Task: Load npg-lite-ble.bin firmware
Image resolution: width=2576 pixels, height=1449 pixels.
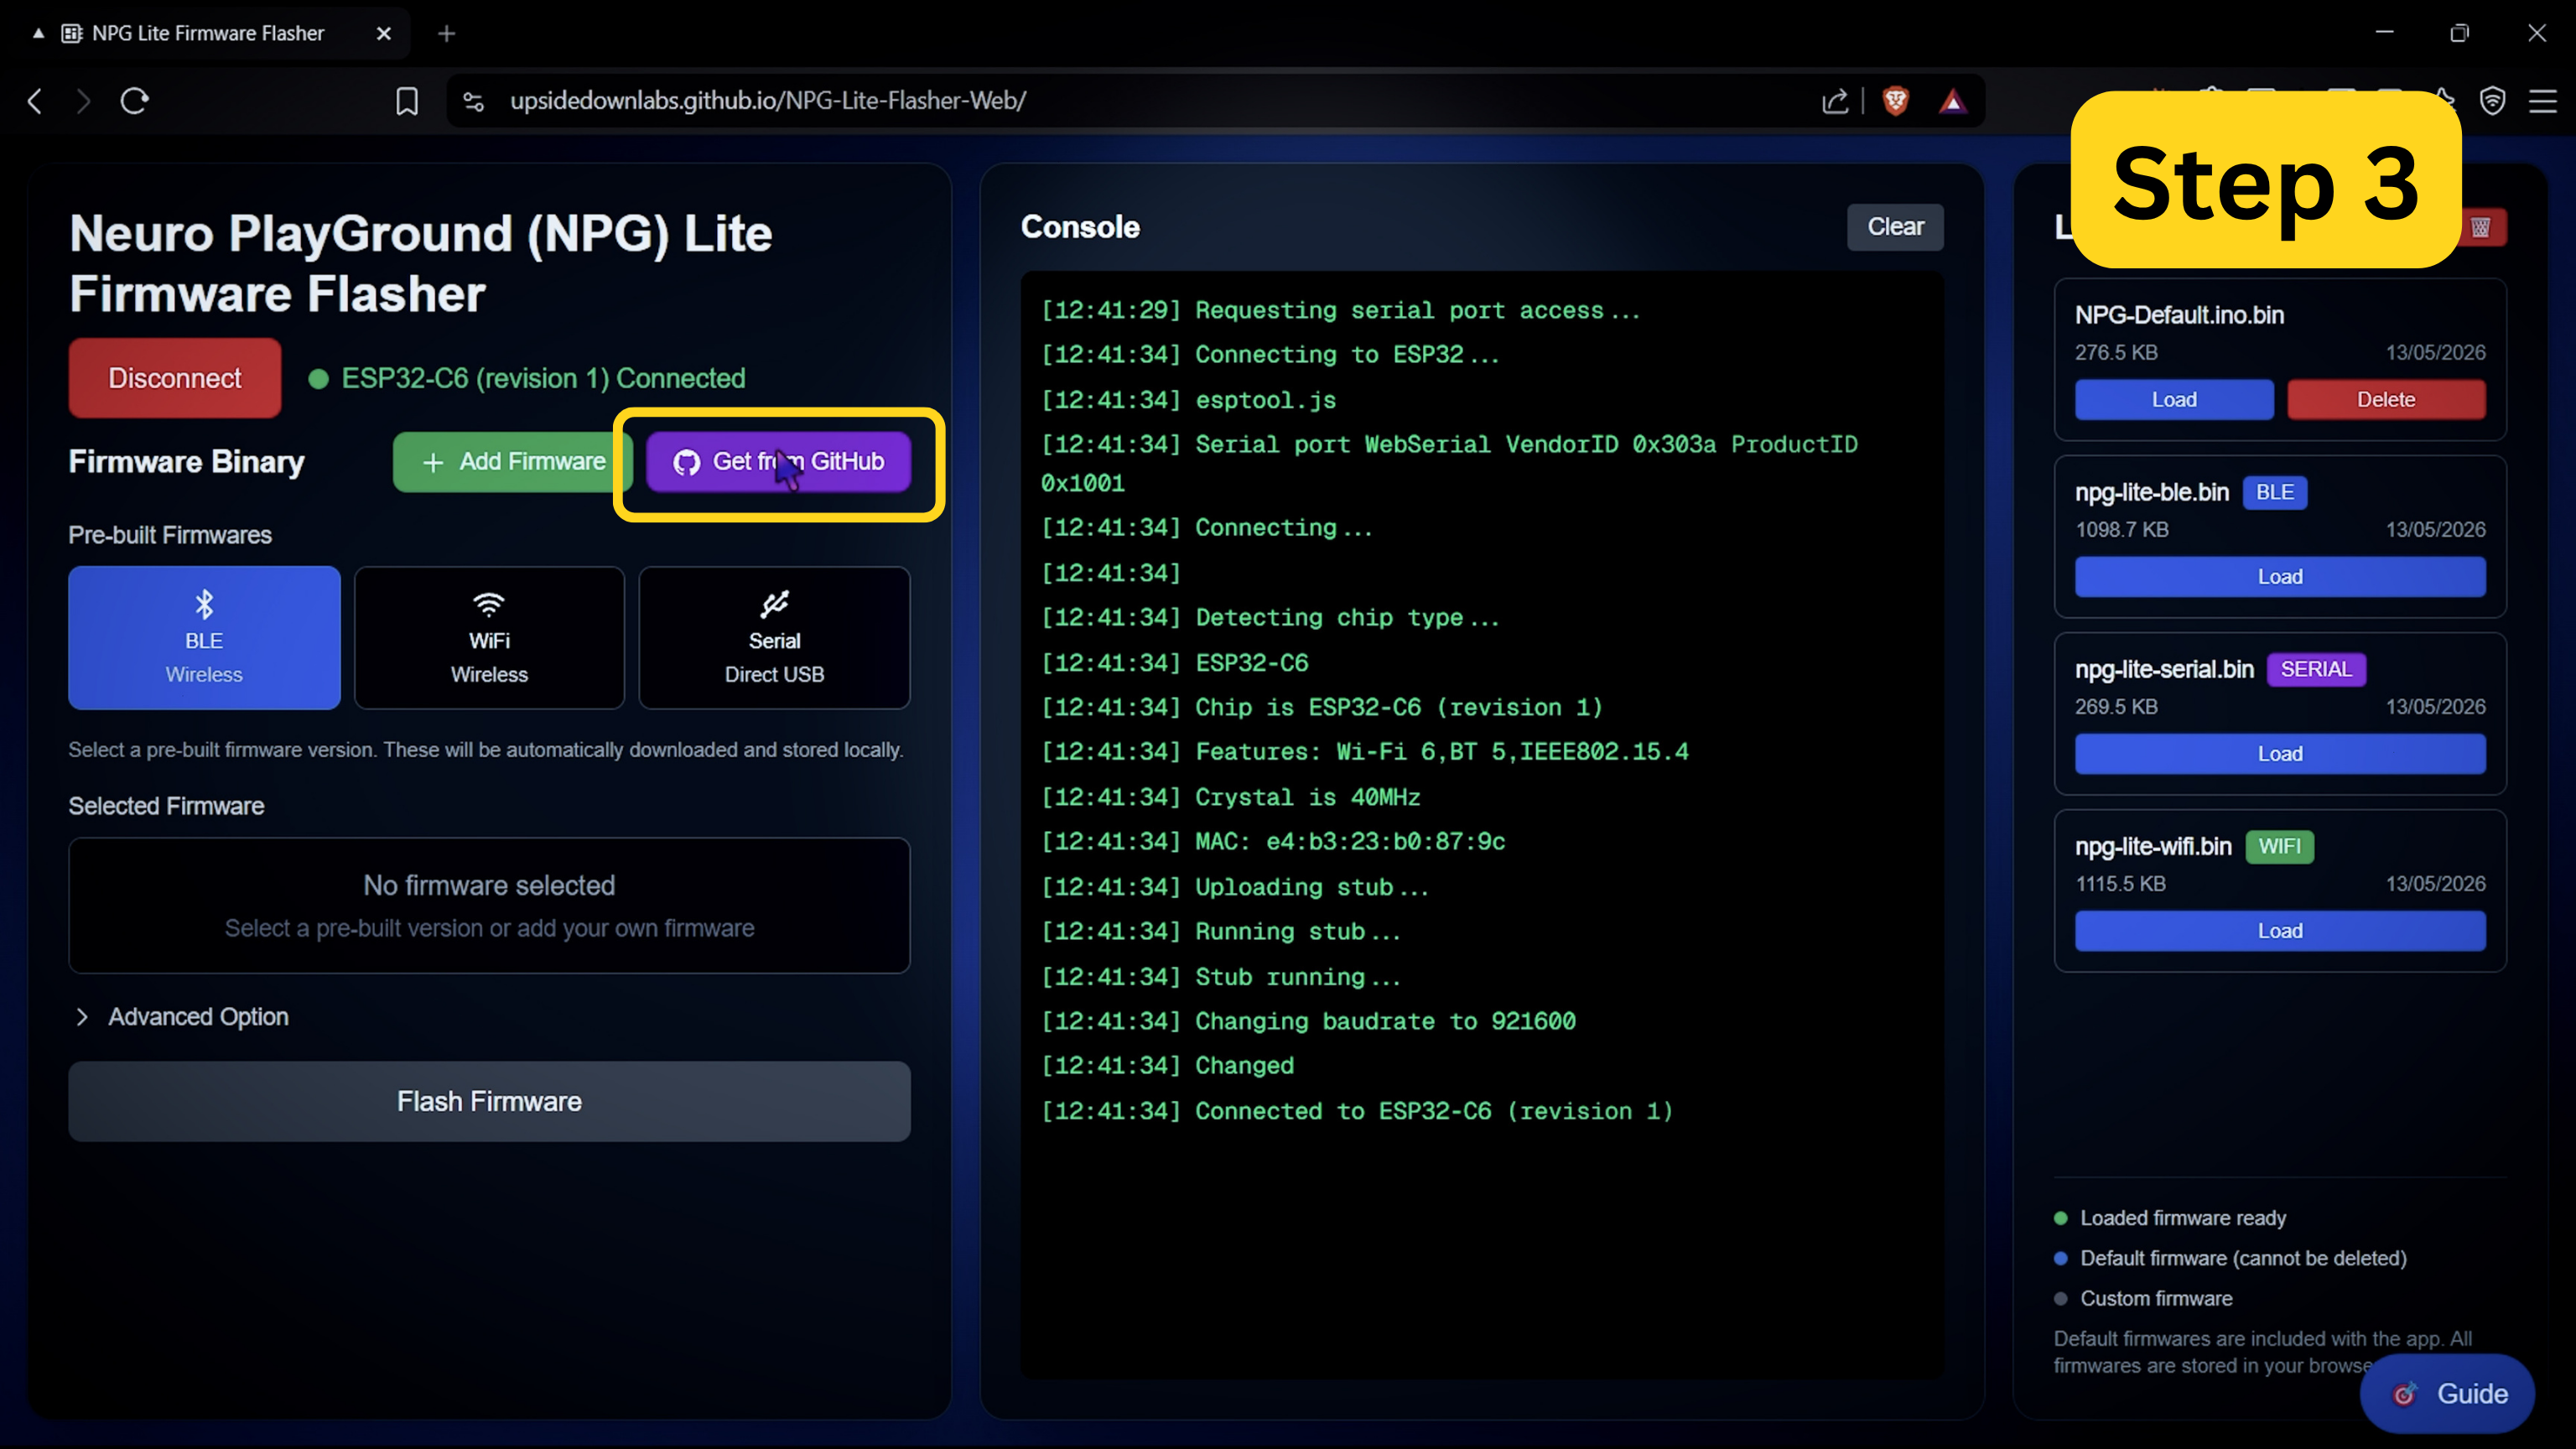Action: click(x=2280, y=577)
